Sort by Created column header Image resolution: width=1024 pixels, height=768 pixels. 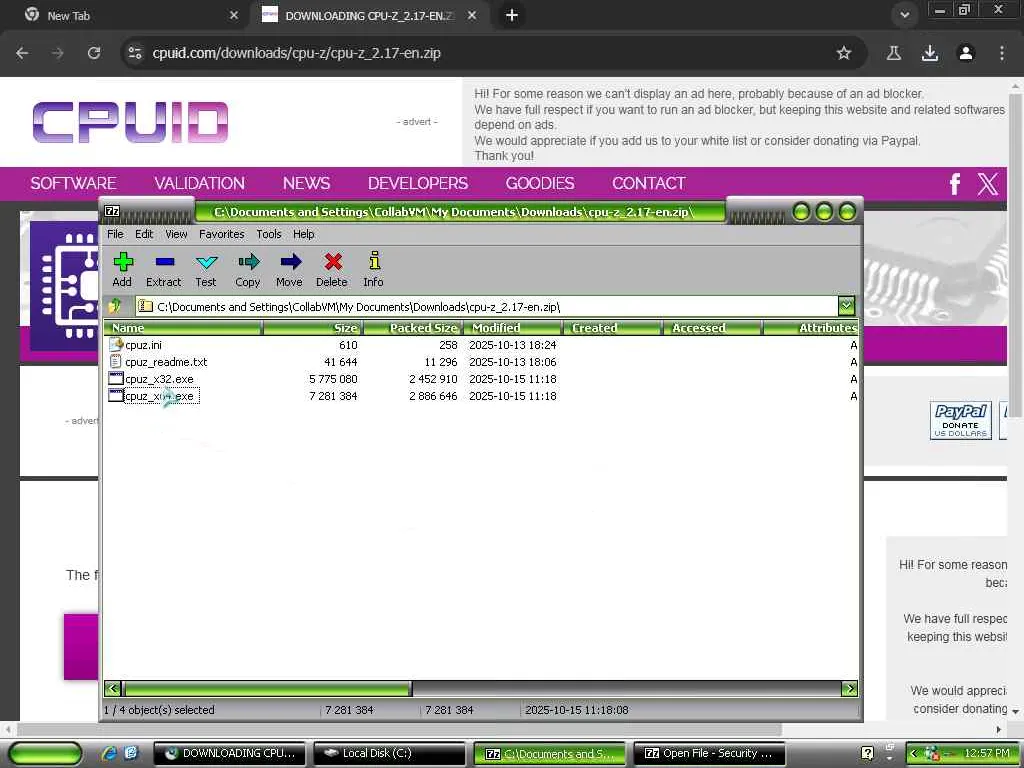point(613,328)
